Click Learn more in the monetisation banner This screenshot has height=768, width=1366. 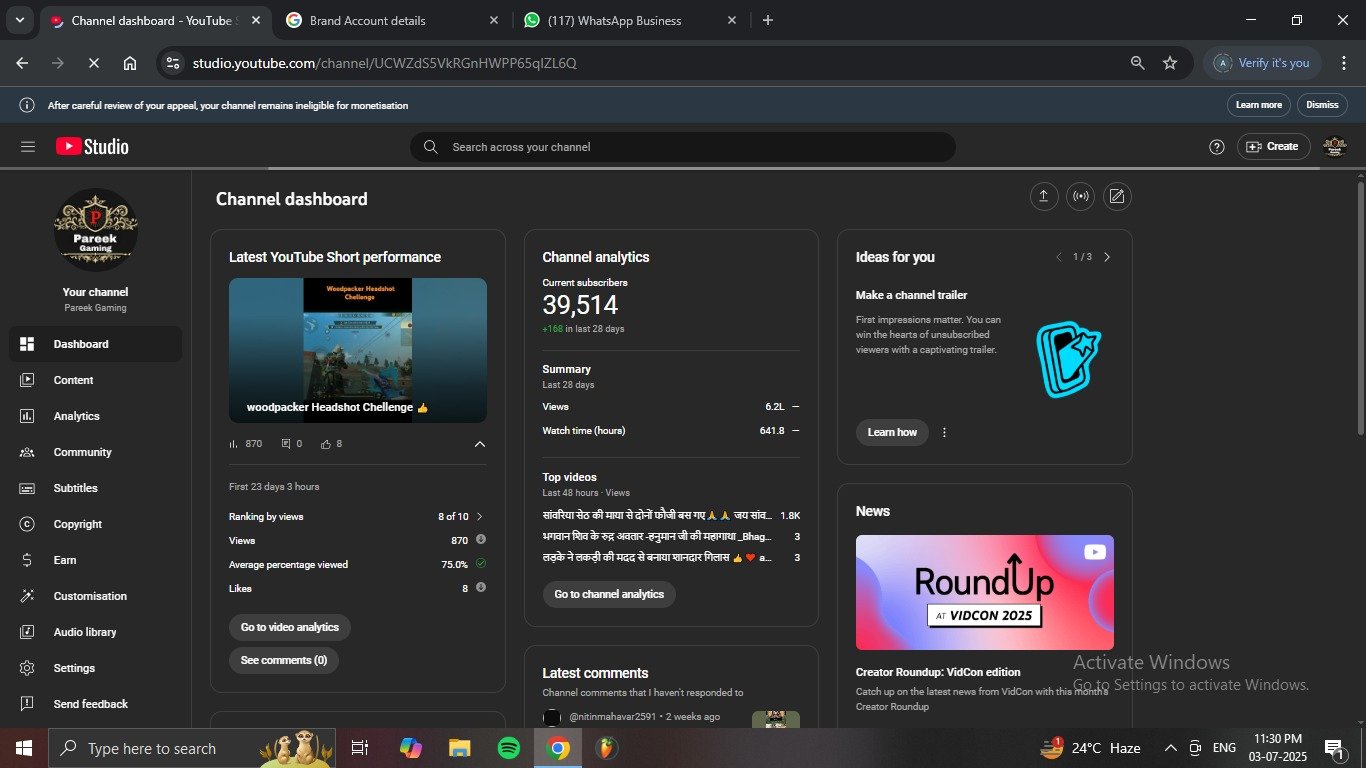[x=1258, y=105]
